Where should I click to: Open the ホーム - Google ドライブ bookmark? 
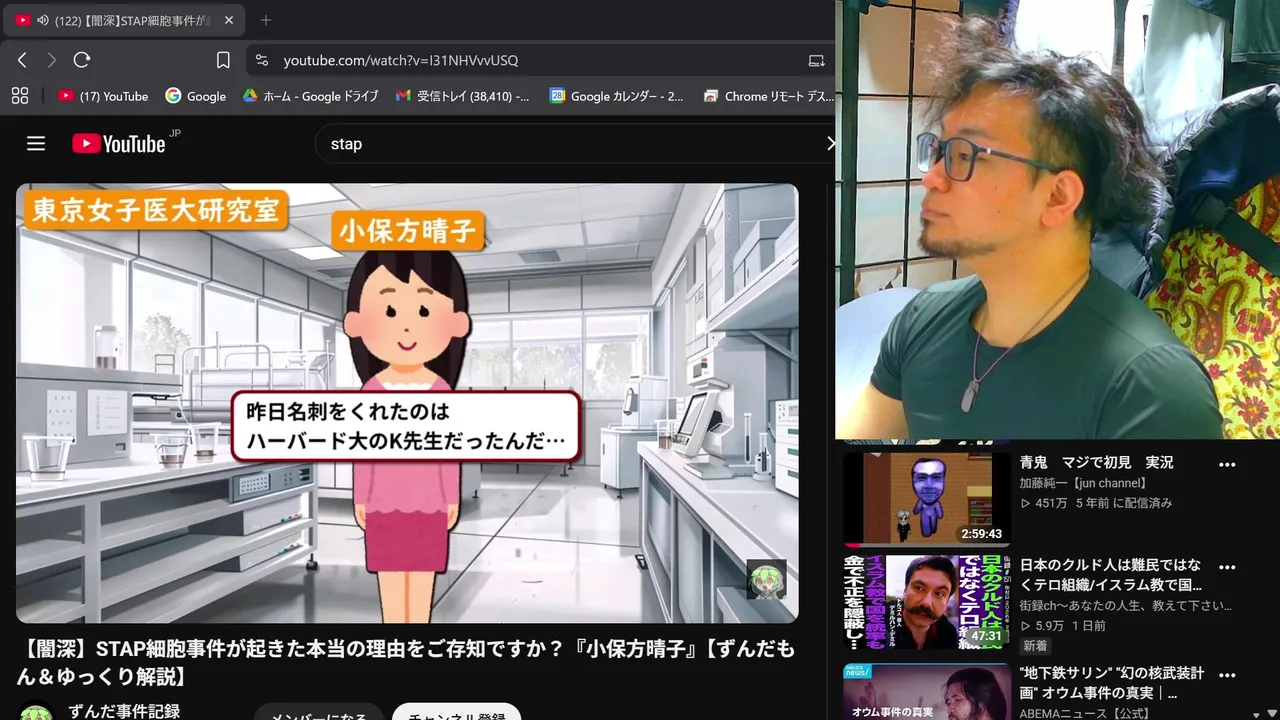[x=311, y=96]
